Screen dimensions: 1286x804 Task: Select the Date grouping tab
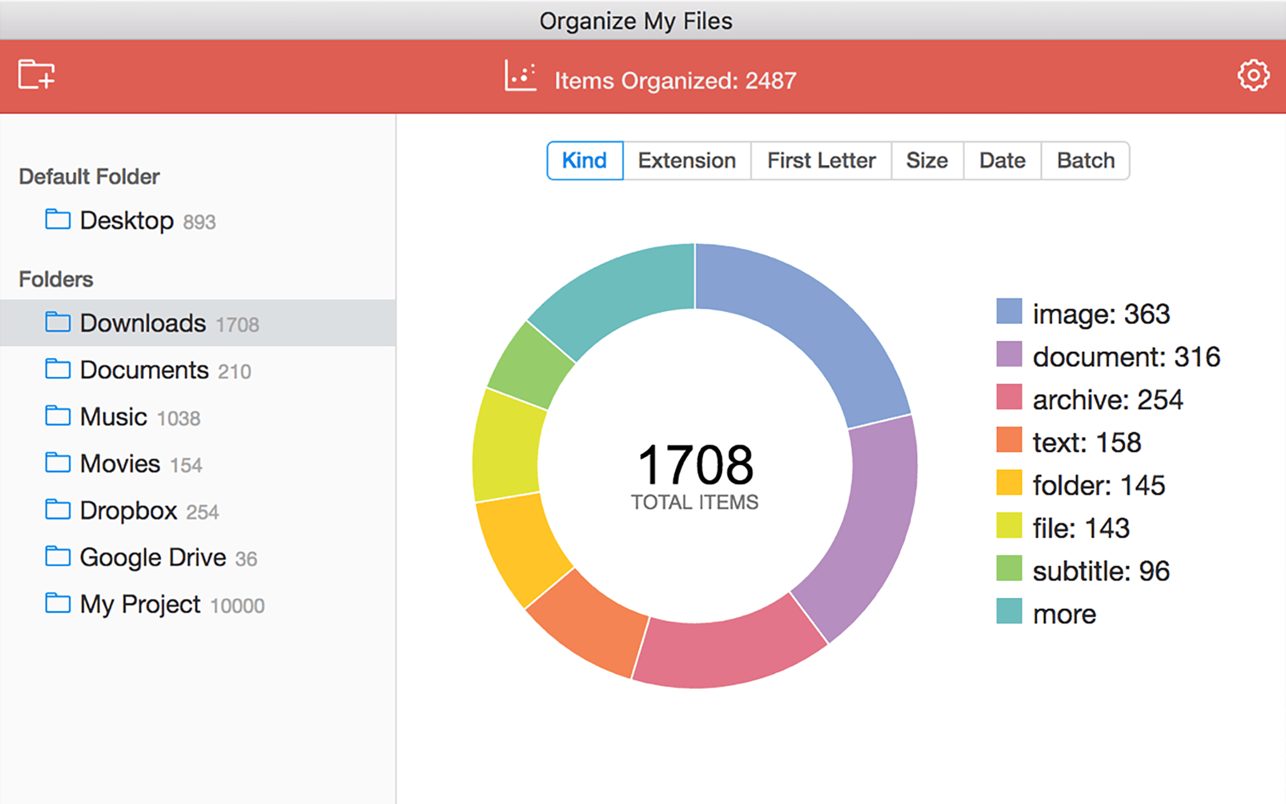(x=1002, y=161)
